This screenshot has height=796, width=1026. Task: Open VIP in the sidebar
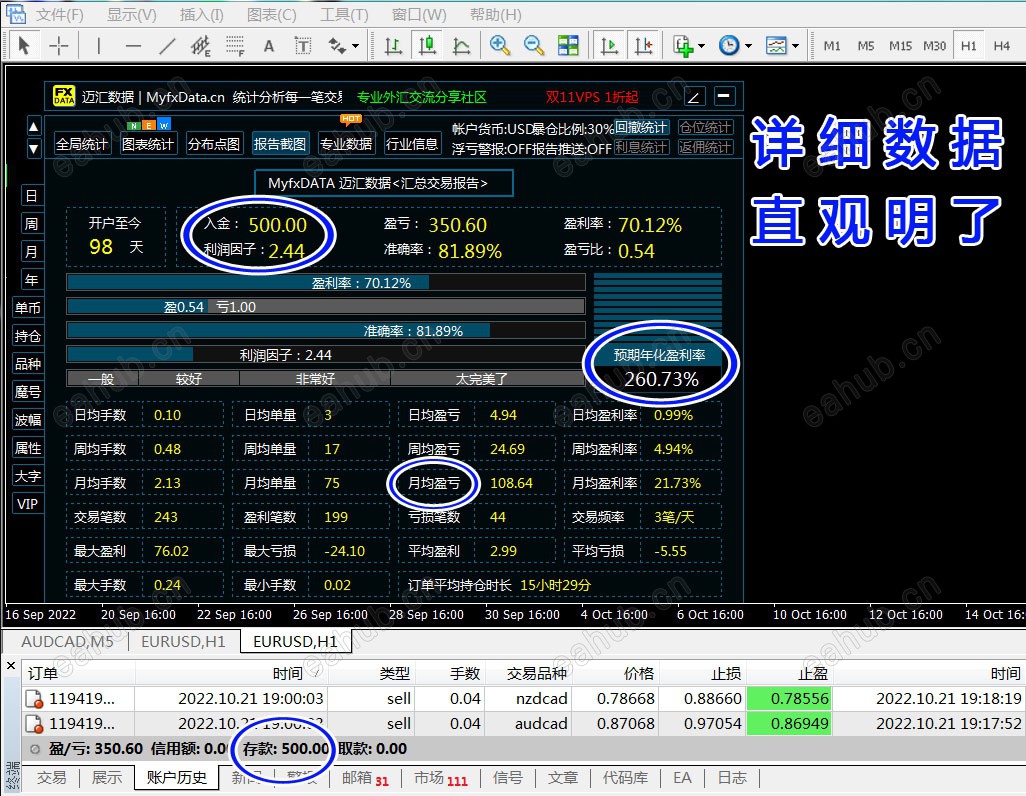(27, 504)
